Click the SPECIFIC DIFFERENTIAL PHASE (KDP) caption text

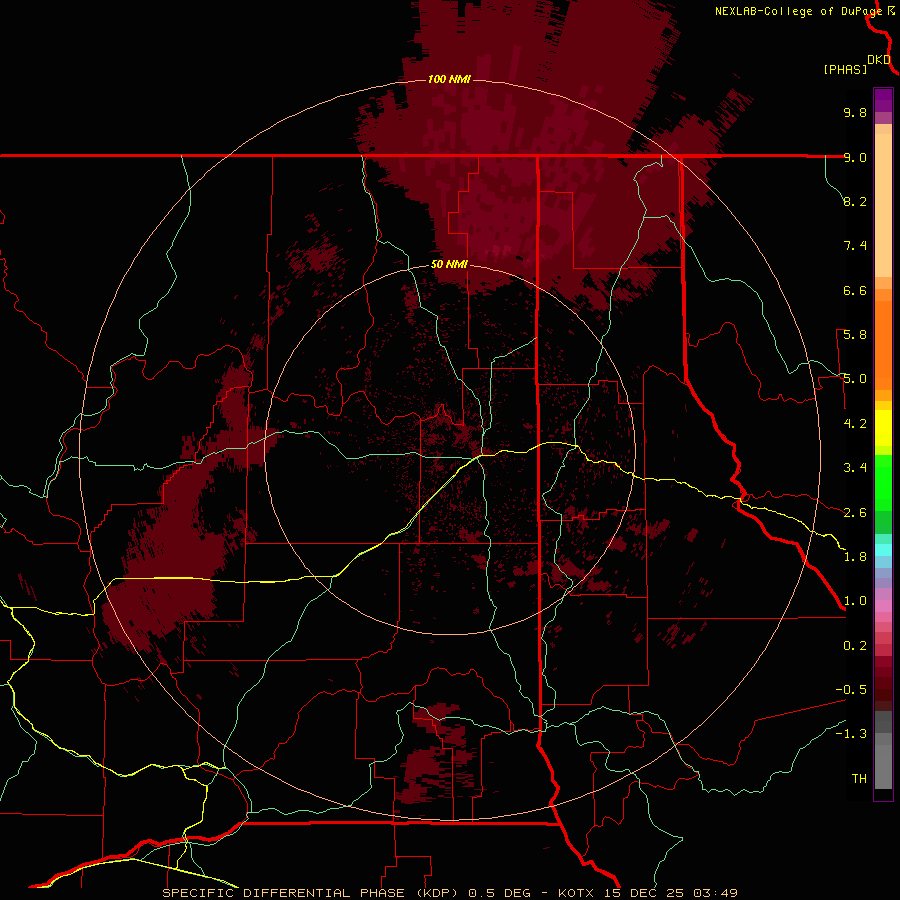311,893
